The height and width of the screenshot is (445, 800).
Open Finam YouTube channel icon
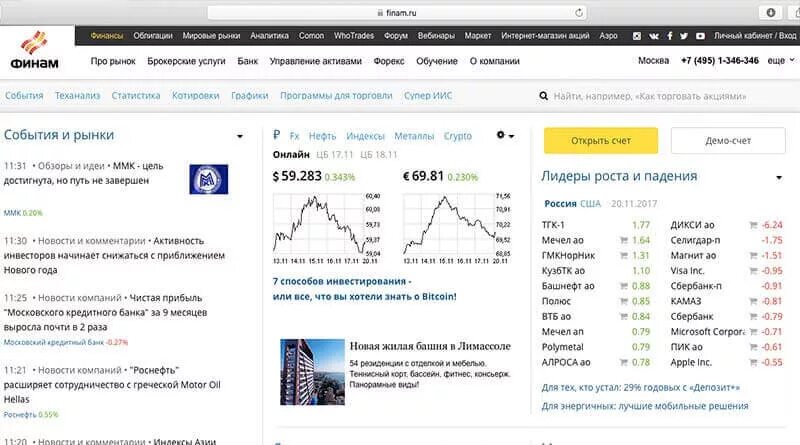pyautogui.click(x=700, y=36)
